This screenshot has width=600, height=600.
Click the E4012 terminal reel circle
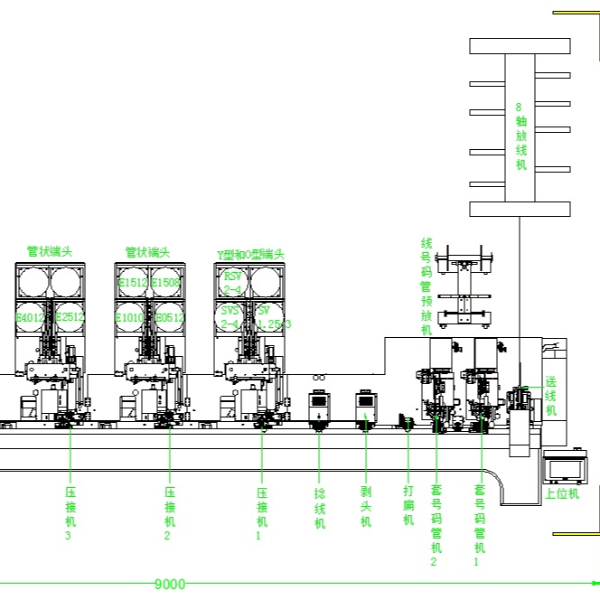(31, 316)
